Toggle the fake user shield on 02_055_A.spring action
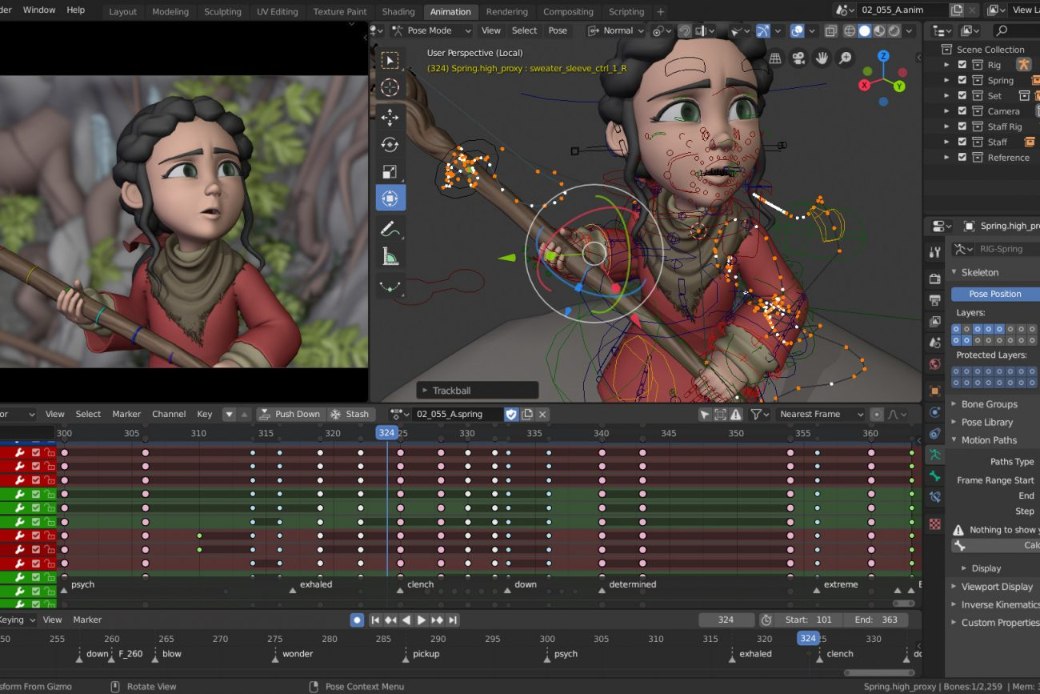This screenshot has width=1040, height=694. pyautogui.click(x=511, y=413)
